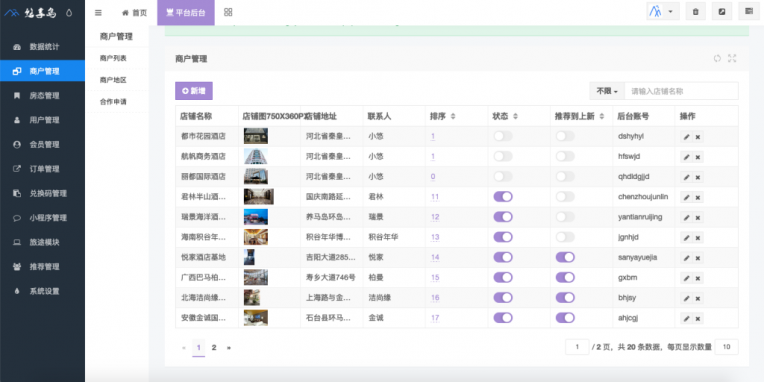
Task: Edit the chenzhoujunlin account row
Action: tap(687, 197)
